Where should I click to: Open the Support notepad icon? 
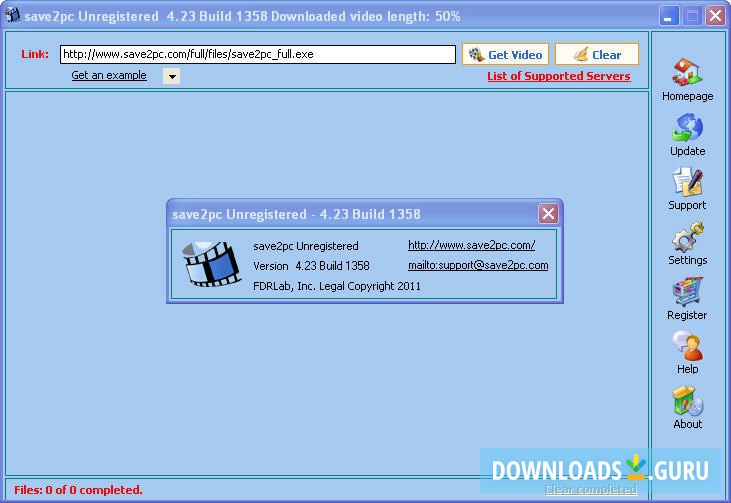click(x=687, y=182)
